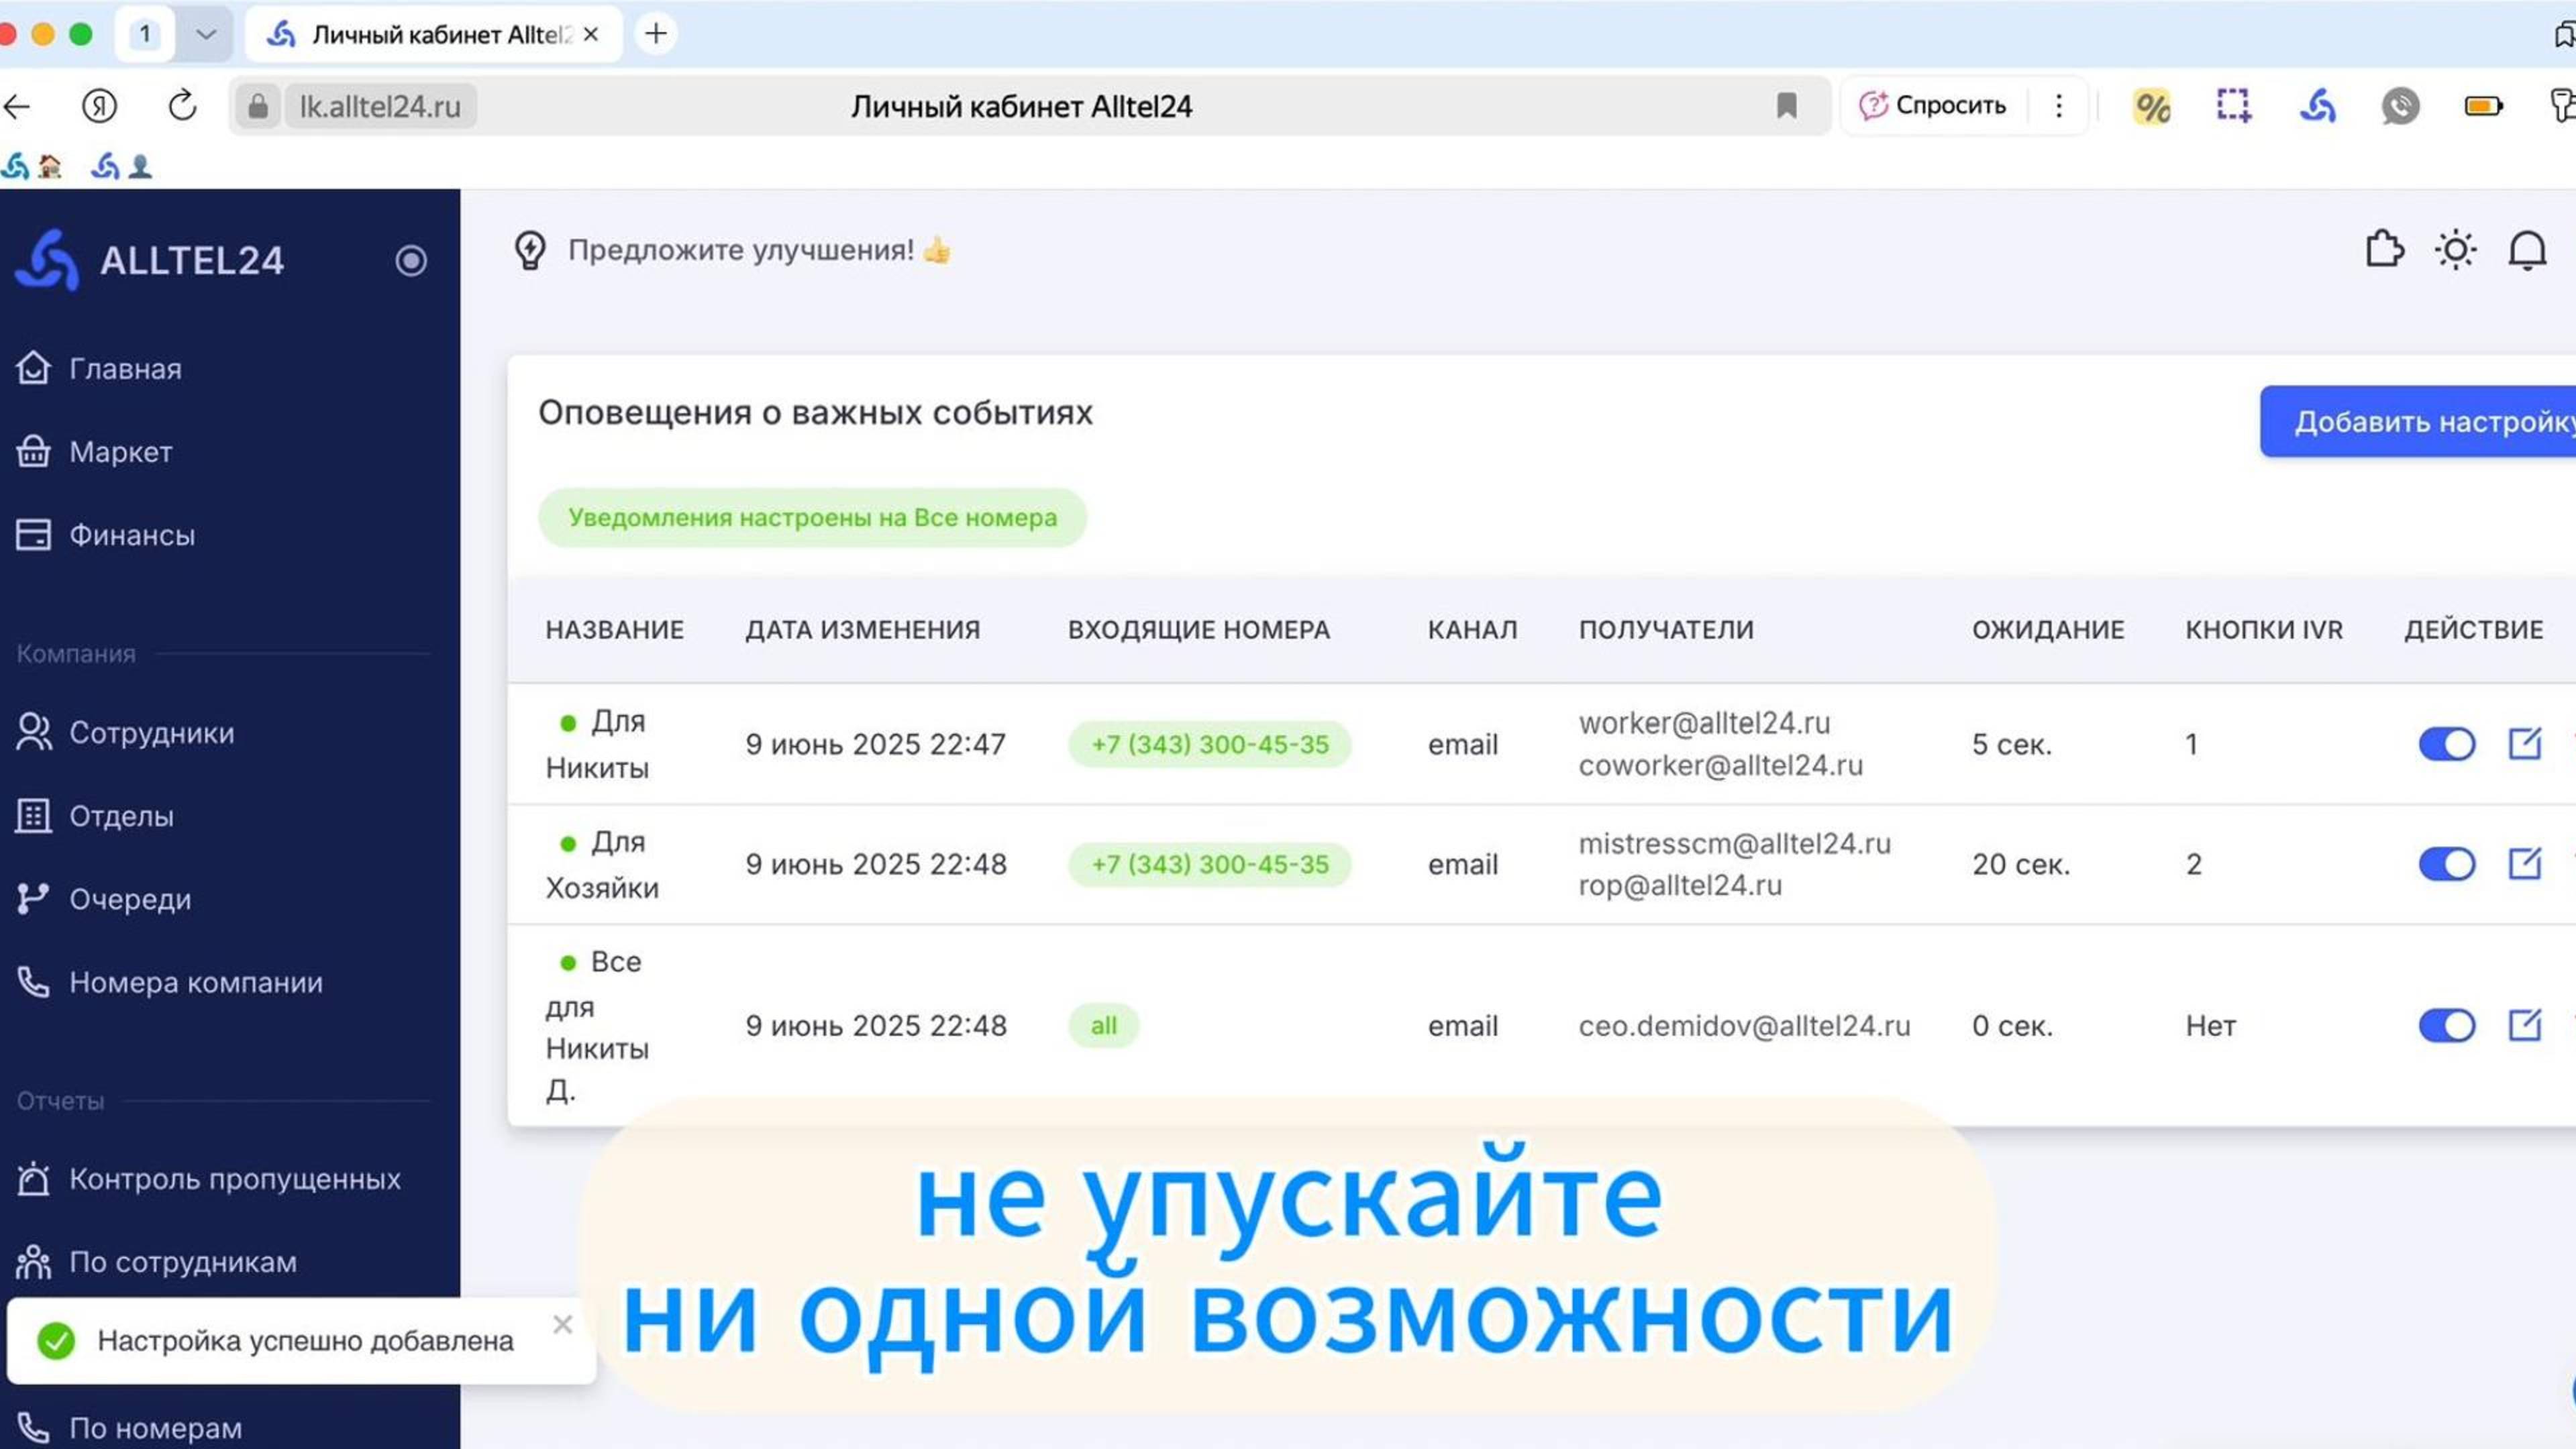The image size is (2576, 1449).
Task: Click the all badge in third row
Action: pos(1103,1026)
